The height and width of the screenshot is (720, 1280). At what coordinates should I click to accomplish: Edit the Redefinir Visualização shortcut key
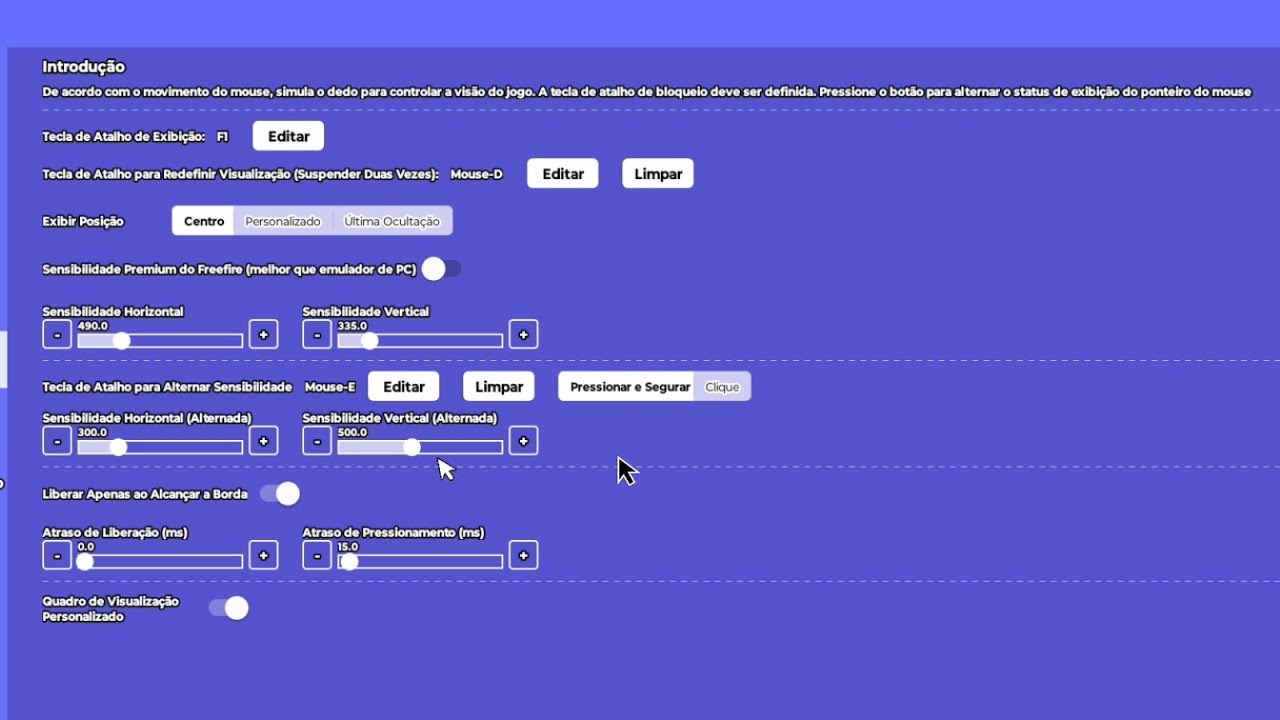pyautogui.click(x=563, y=174)
